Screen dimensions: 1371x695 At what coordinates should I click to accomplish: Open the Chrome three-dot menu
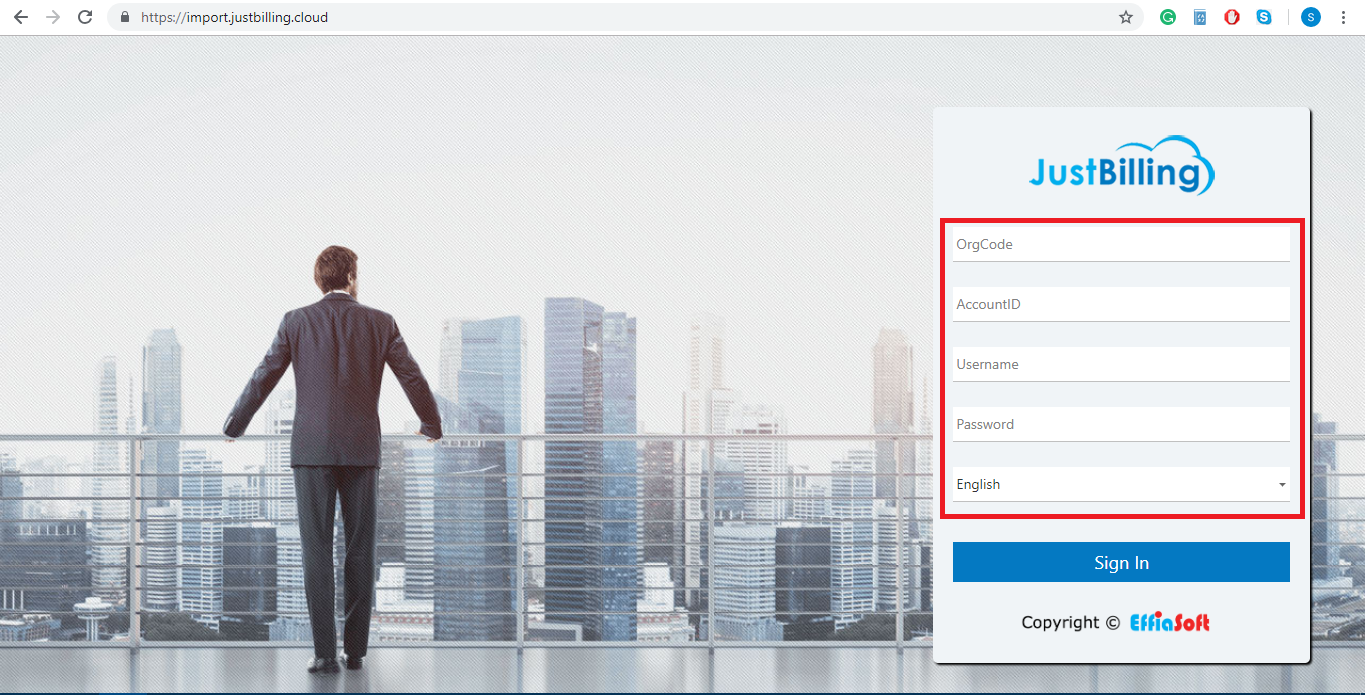pyautogui.click(x=1343, y=17)
